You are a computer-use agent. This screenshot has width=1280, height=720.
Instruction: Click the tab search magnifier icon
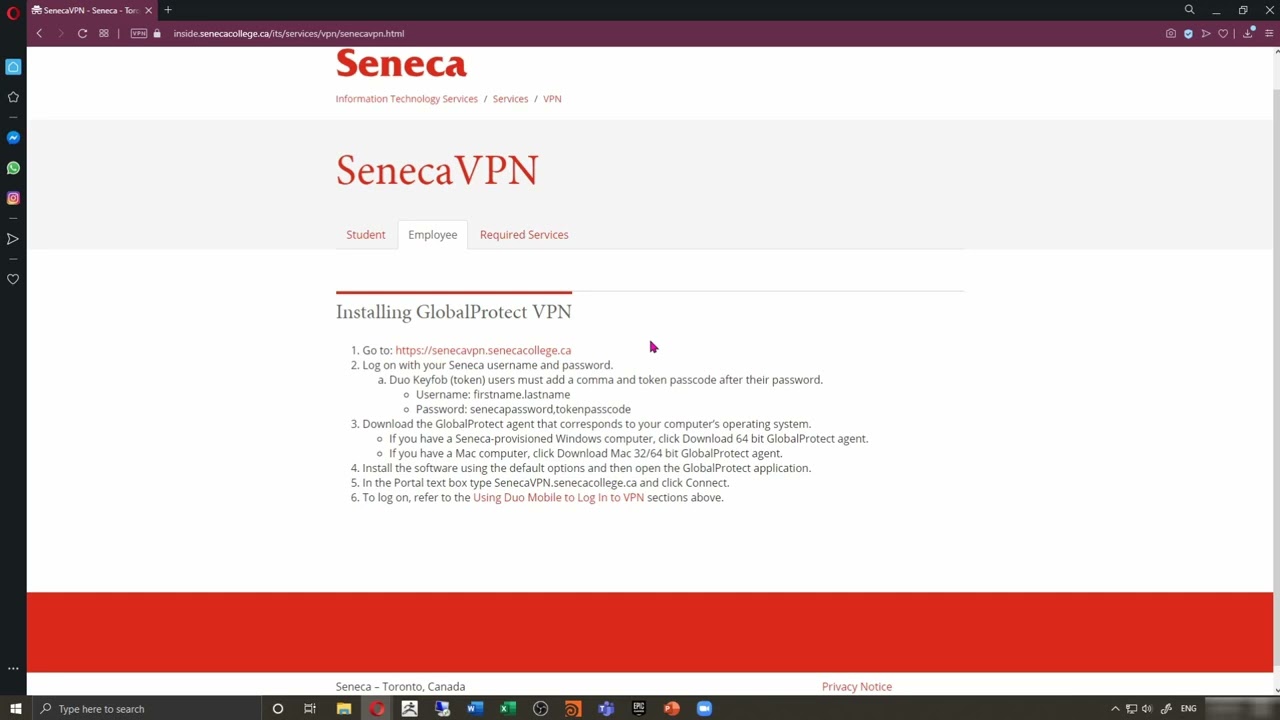(1189, 10)
